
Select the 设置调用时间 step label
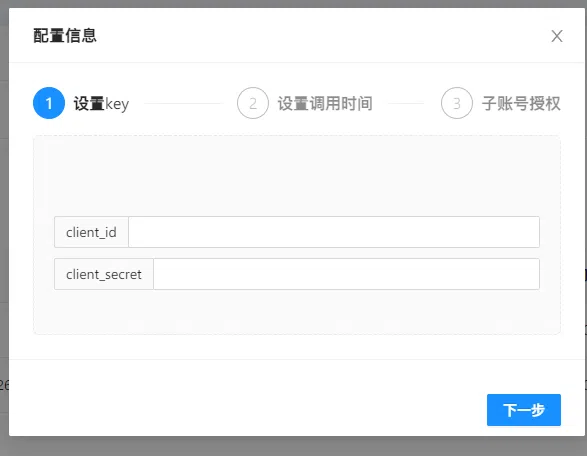pos(325,104)
